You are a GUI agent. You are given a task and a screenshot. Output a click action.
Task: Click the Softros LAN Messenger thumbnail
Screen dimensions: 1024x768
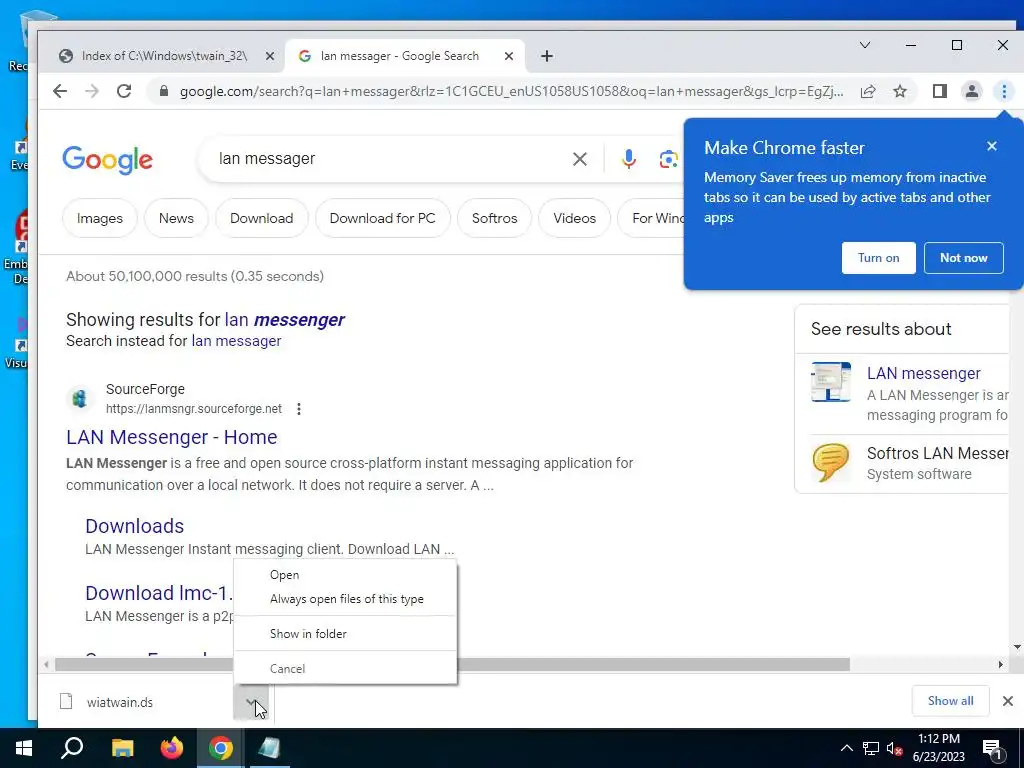point(831,462)
